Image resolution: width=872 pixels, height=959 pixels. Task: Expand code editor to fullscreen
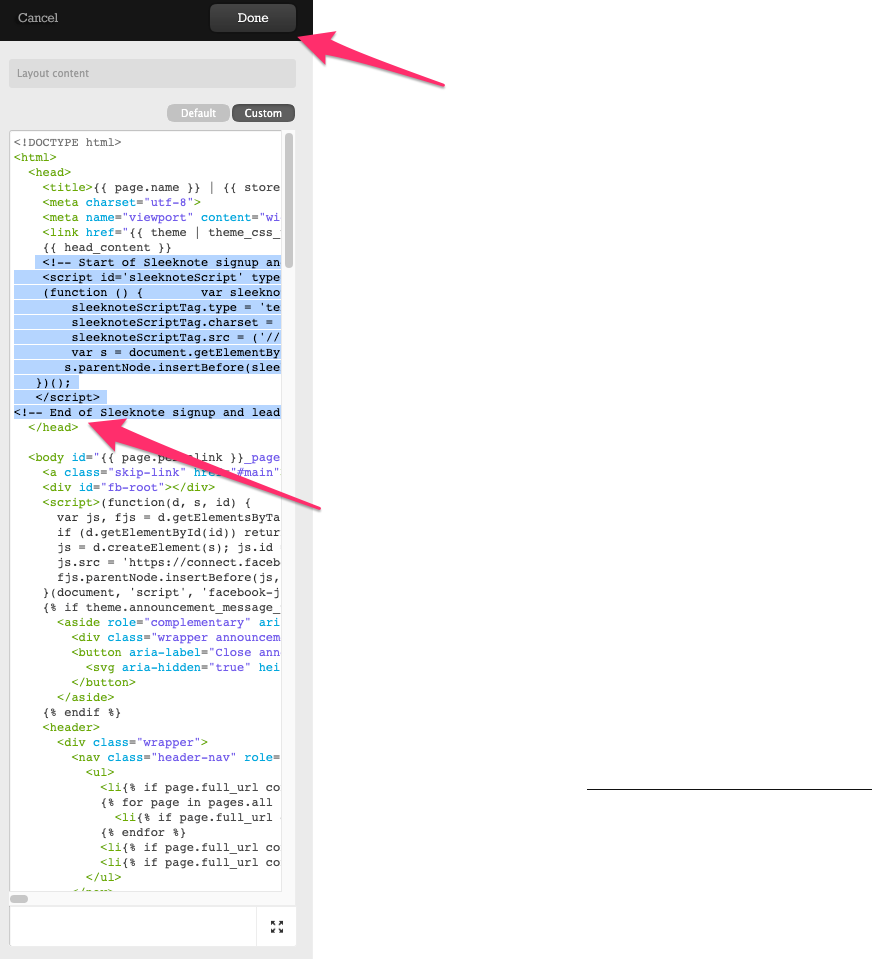(x=277, y=927)
